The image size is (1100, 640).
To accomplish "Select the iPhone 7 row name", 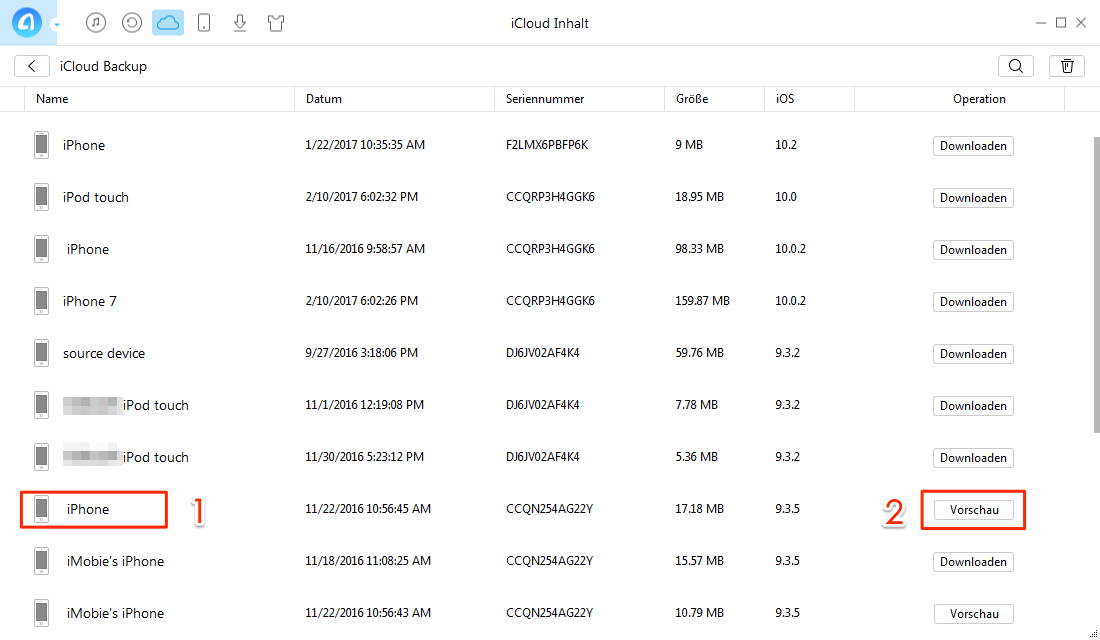I will 90,301.
